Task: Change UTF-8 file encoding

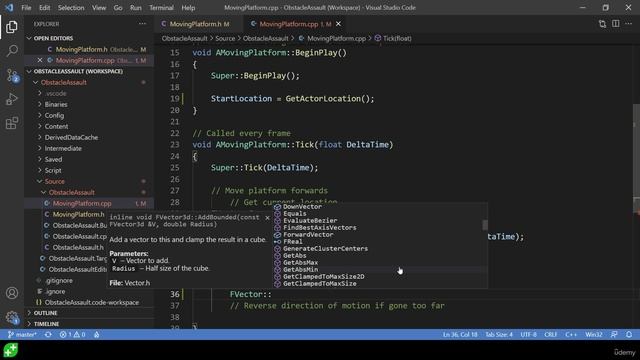Action: pyautogui.click(x=529, y=334)
